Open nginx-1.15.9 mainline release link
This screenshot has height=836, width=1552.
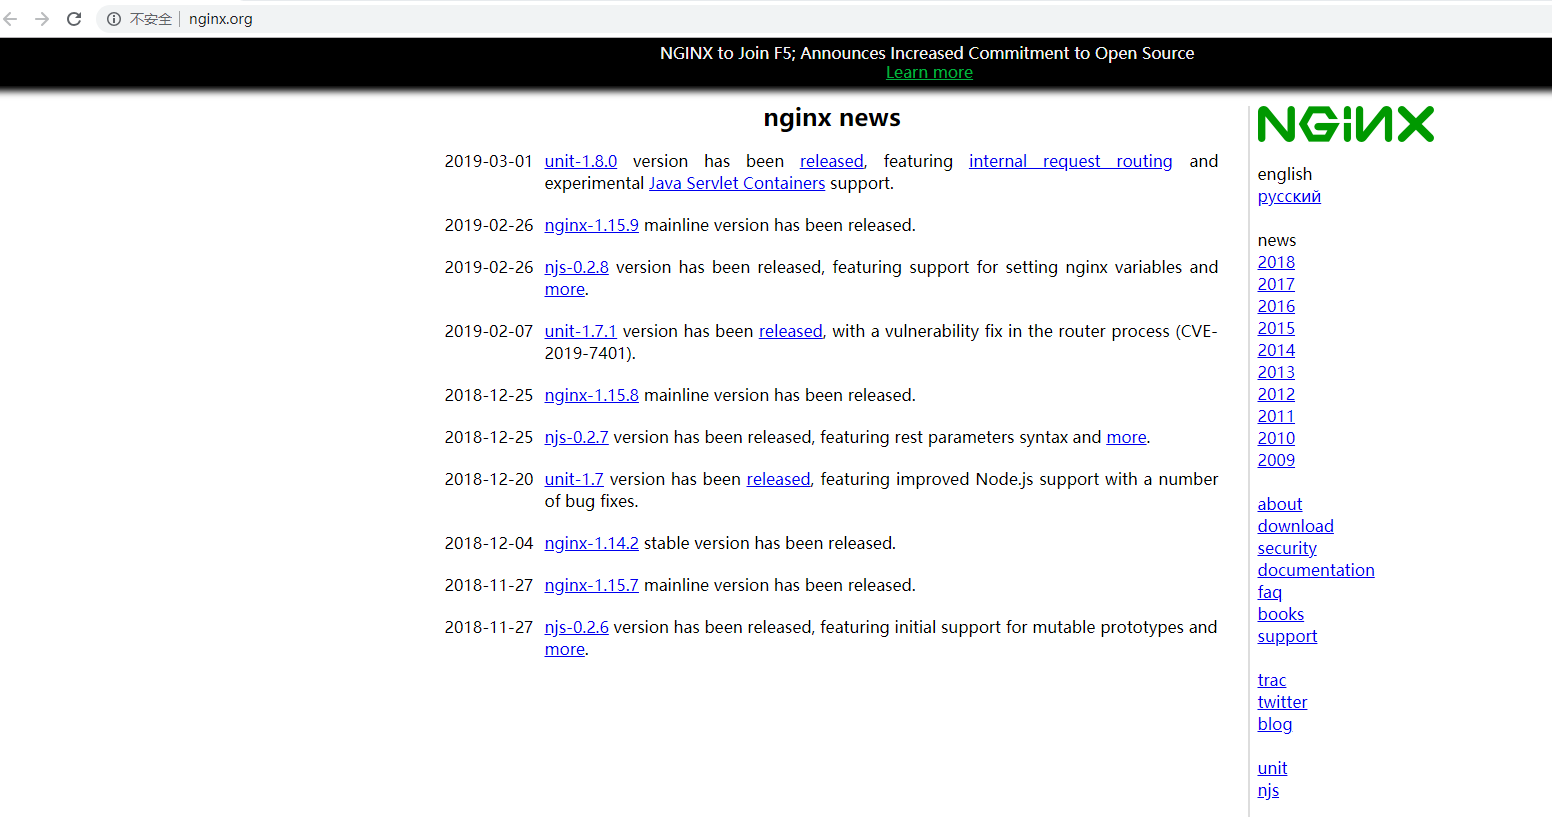(x=592, y=225)
